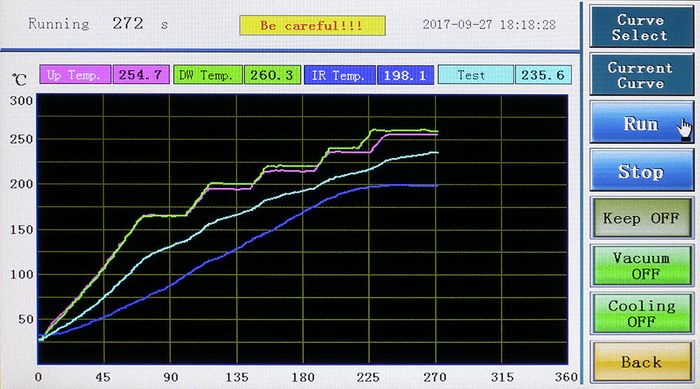Viewport: 700px width, 389px height.
Task: Select the cyan Test label
Action: (x=475, y=75)
